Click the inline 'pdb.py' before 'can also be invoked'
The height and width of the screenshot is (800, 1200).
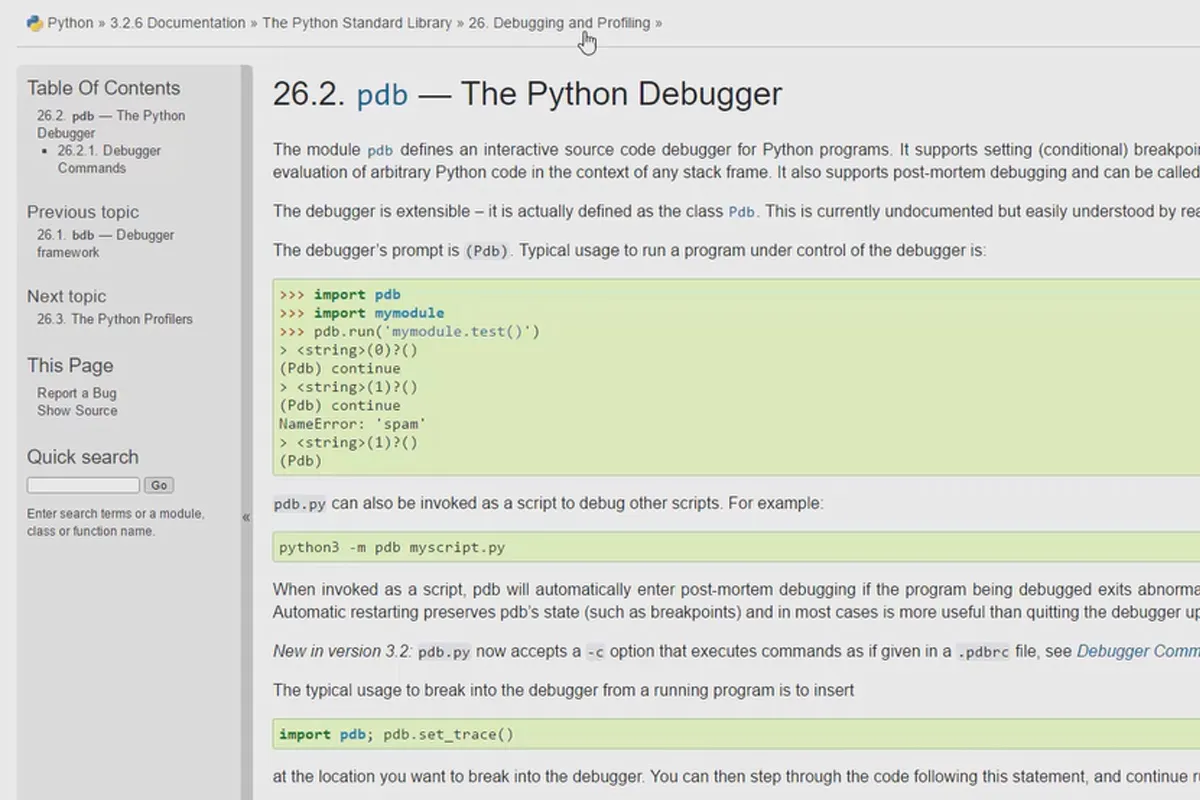[300, 504]
